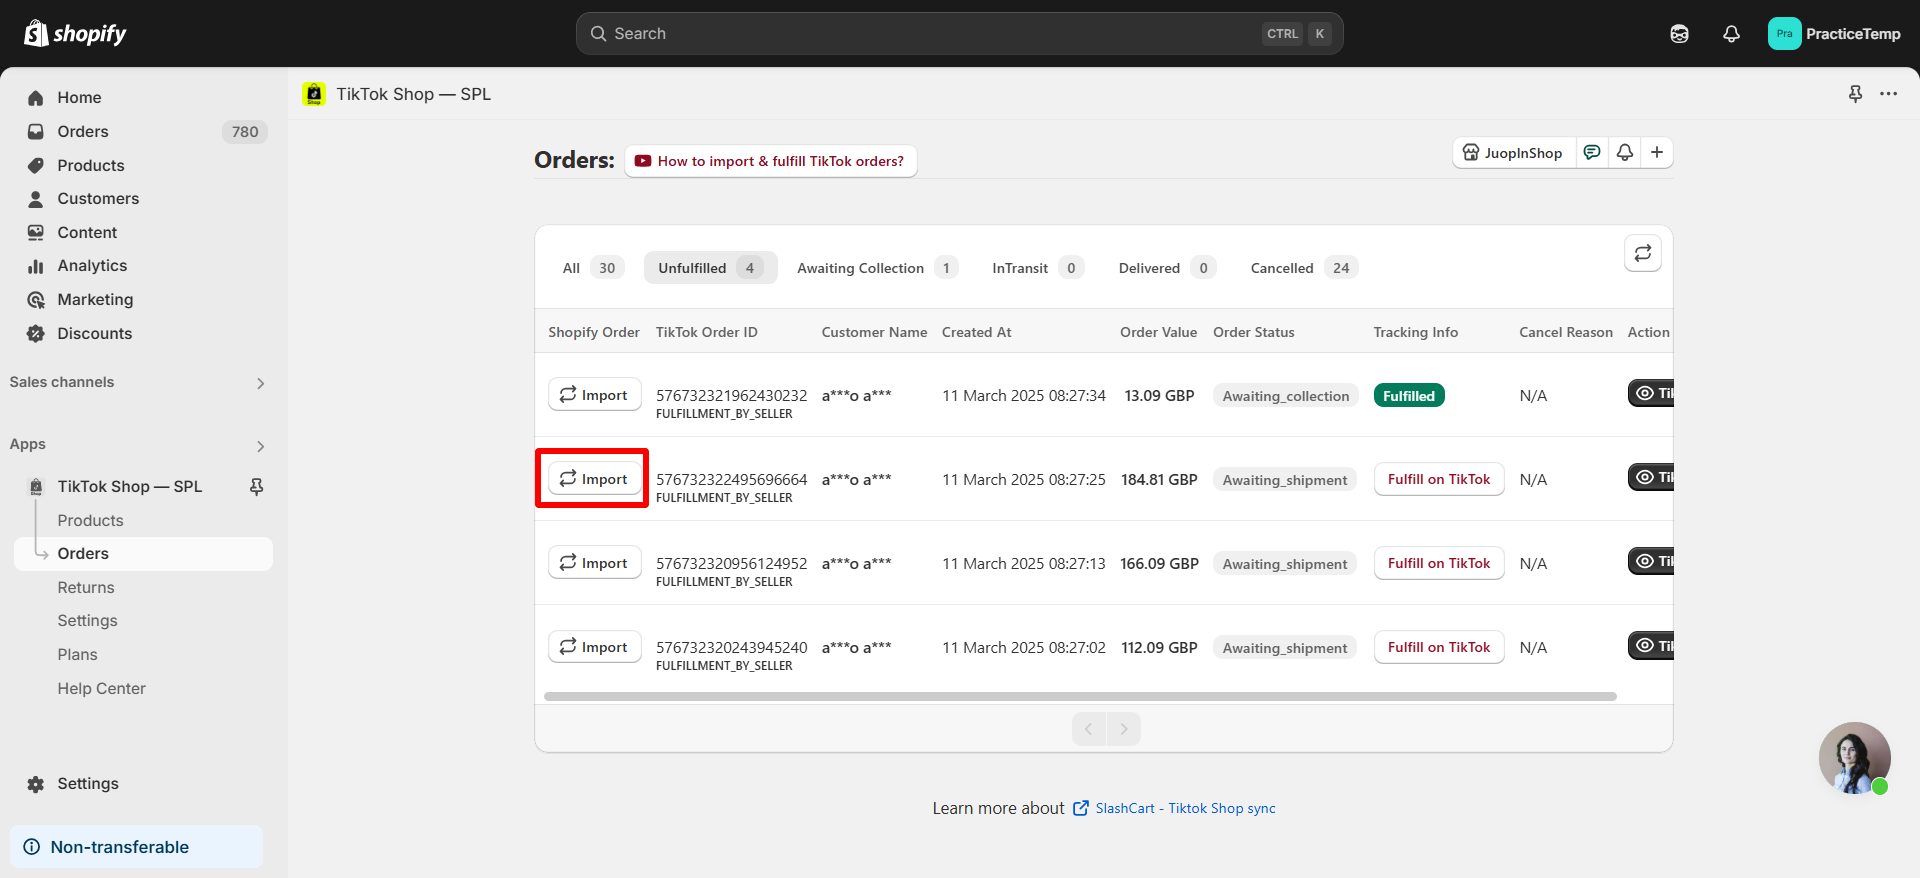Open the chat message icon beside JuopInShop

(x=1592, y=153)
